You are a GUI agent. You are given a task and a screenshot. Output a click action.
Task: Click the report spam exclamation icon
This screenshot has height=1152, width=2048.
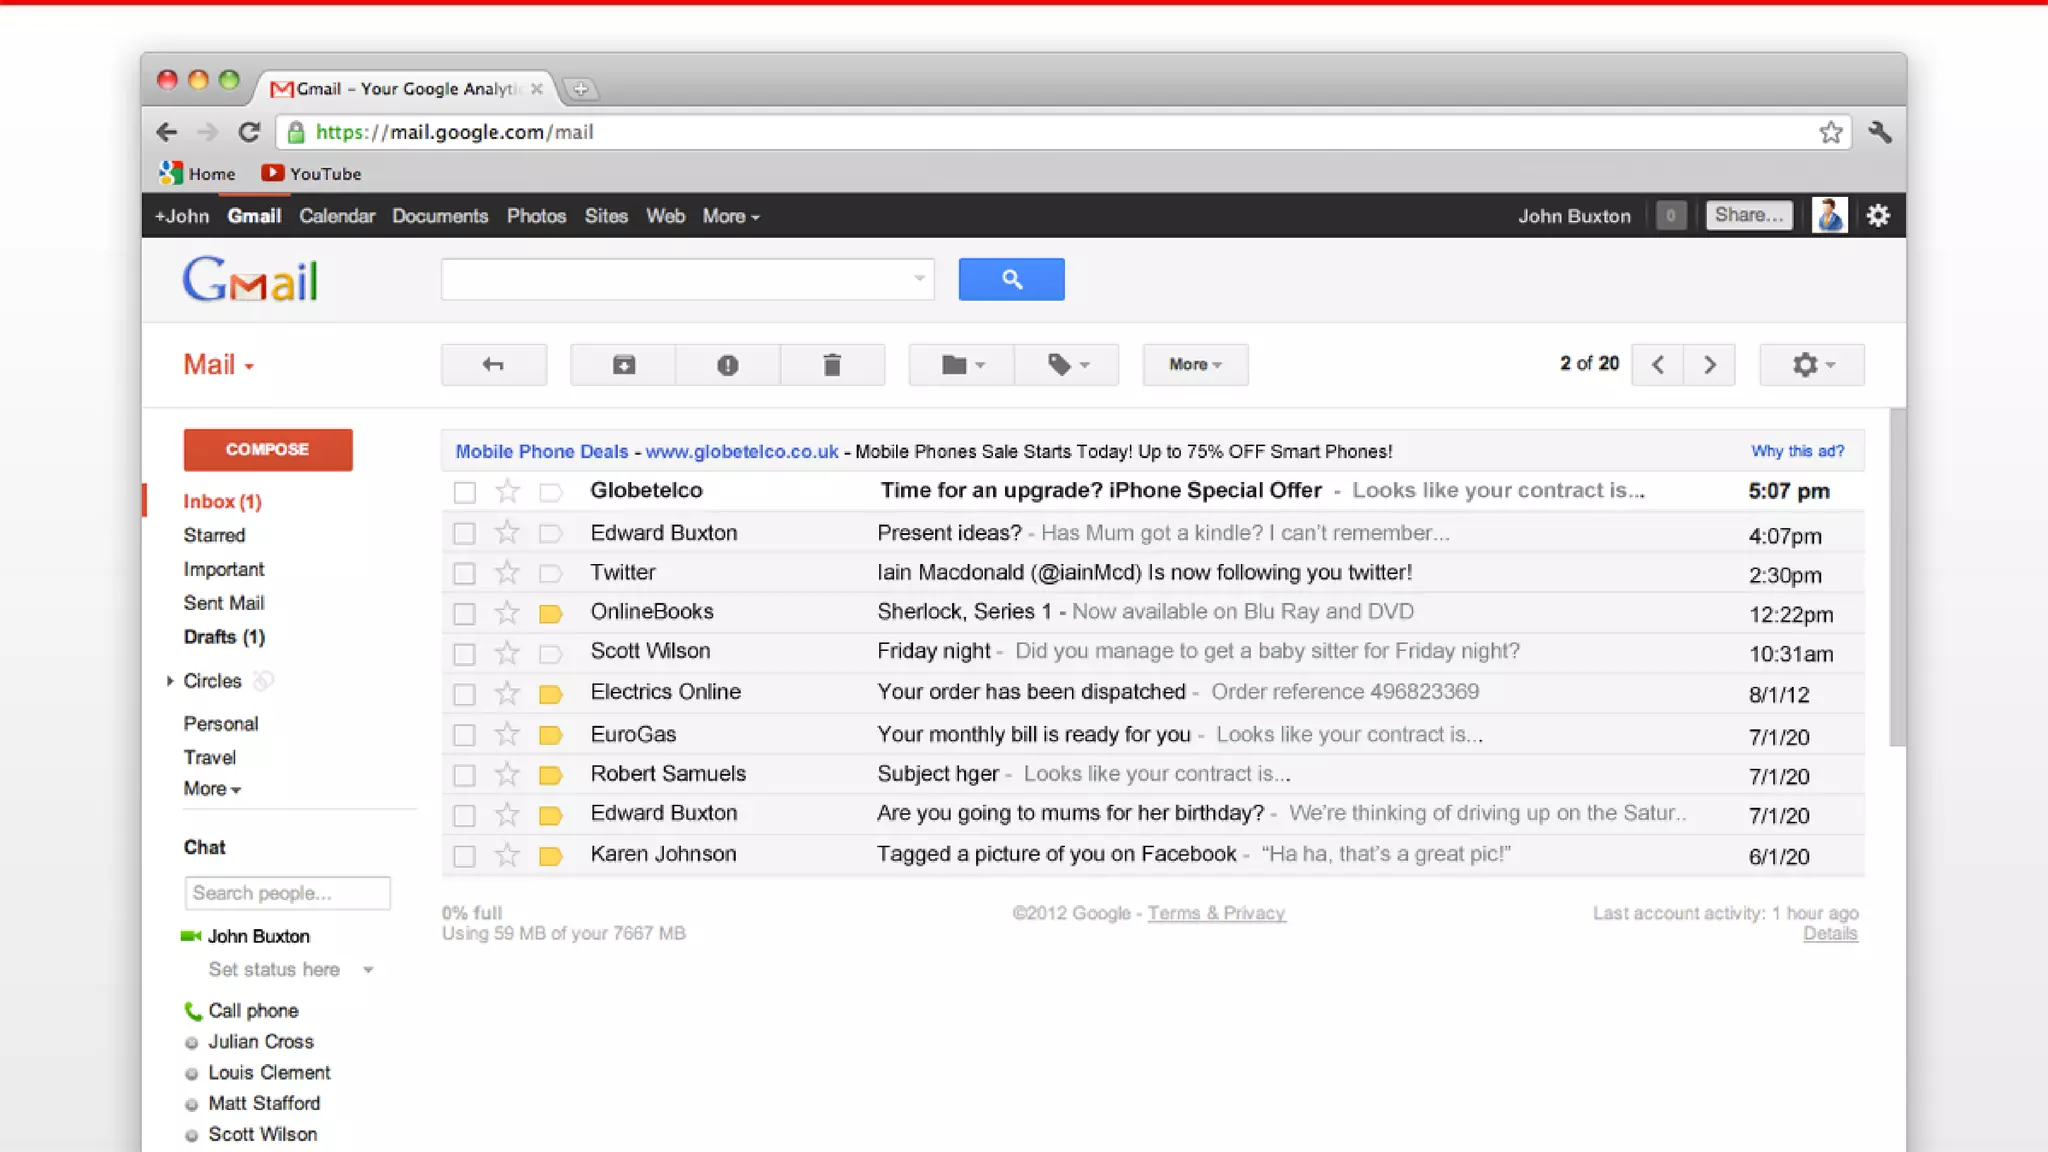click(x=727, y=365)
